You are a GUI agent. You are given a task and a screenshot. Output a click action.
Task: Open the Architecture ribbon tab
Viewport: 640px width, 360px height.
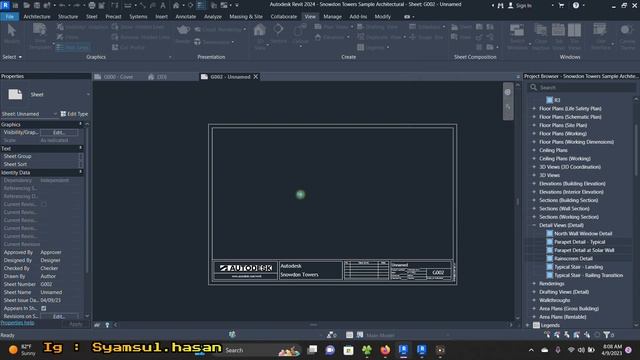tap(37, 17)
